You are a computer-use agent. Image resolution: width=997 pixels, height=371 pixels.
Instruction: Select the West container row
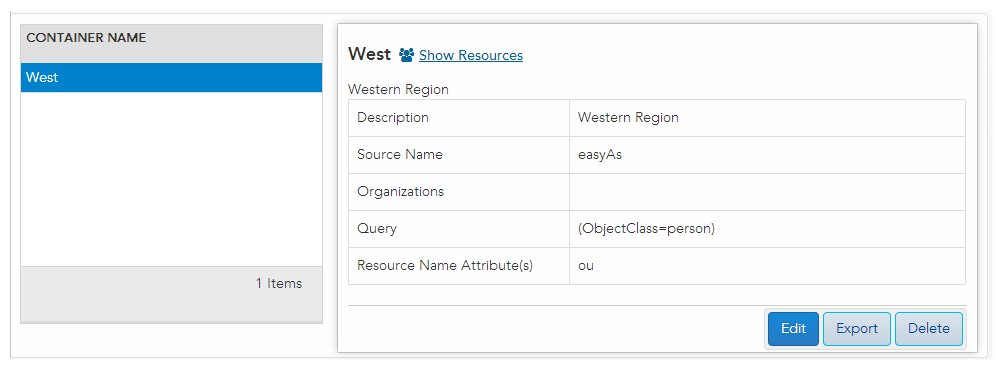[x=172, y=78]
